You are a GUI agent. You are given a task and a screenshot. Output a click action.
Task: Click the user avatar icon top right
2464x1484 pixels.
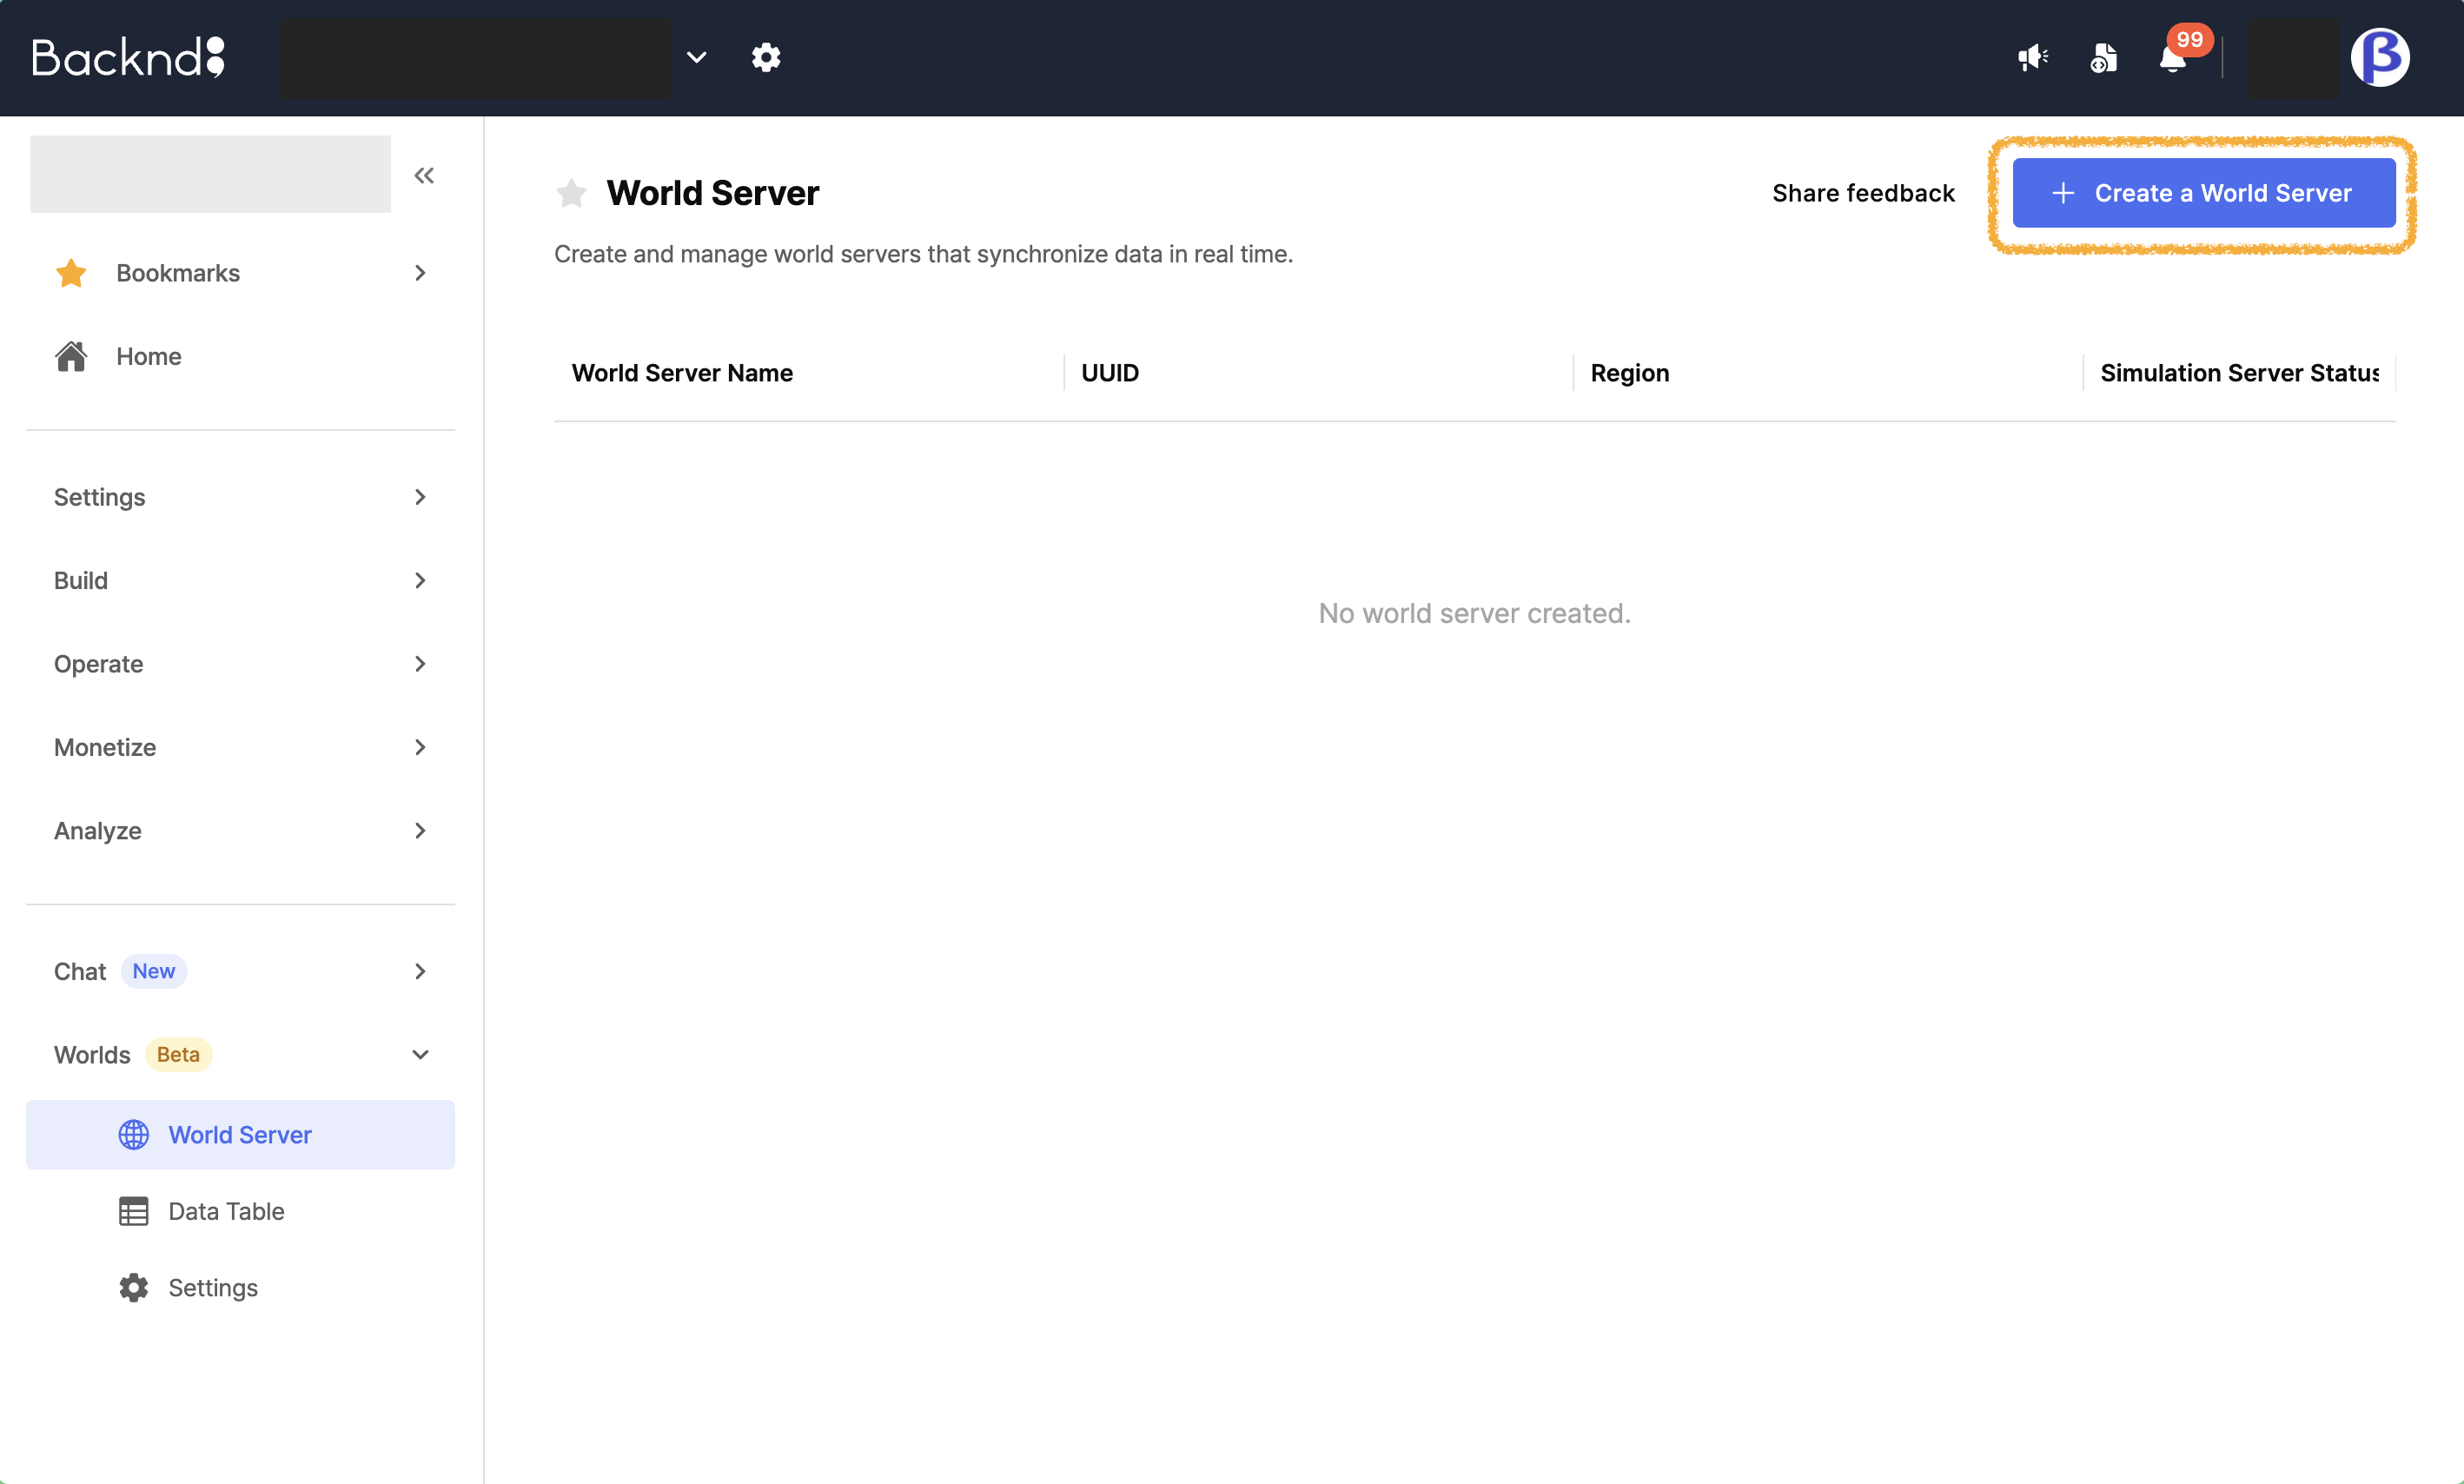[2381, 56]
